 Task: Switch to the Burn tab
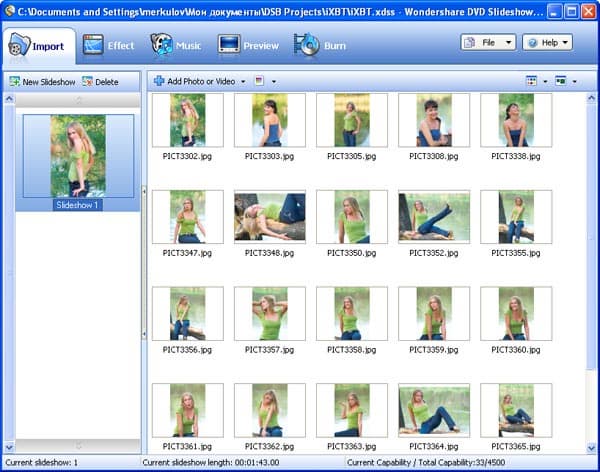[320, 46]
